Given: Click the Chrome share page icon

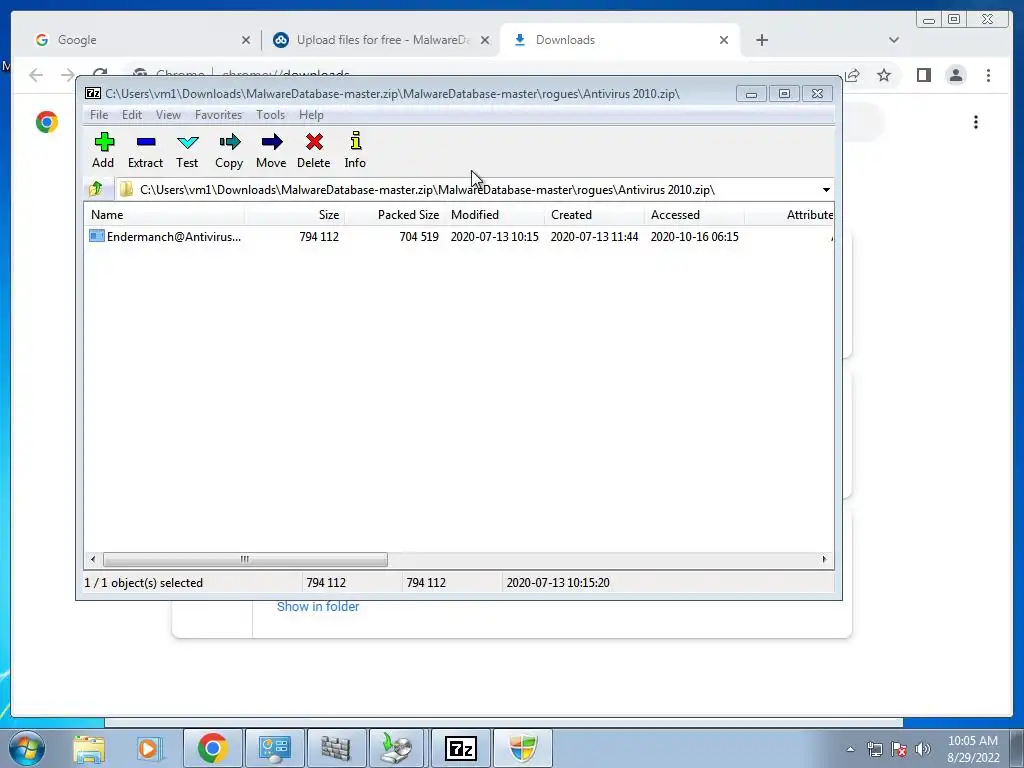Looking at the screenshot, I should [852, 75].
